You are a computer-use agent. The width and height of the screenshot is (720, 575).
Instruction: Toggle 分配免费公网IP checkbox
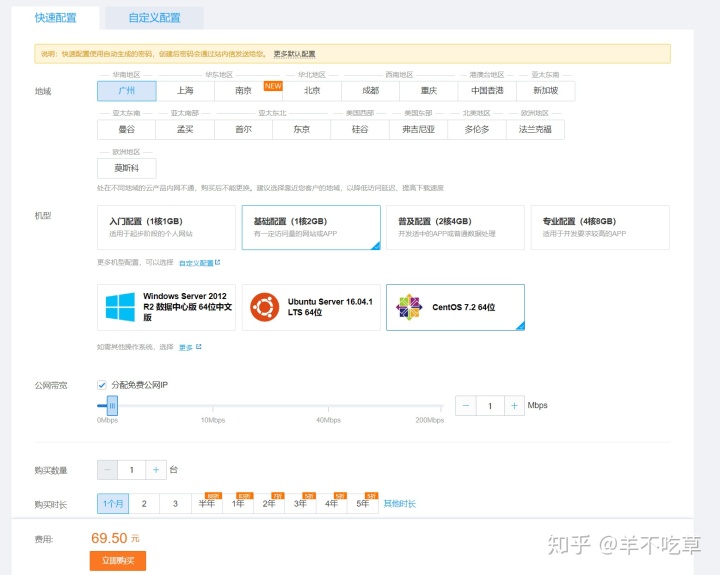(x=102, y=385)
